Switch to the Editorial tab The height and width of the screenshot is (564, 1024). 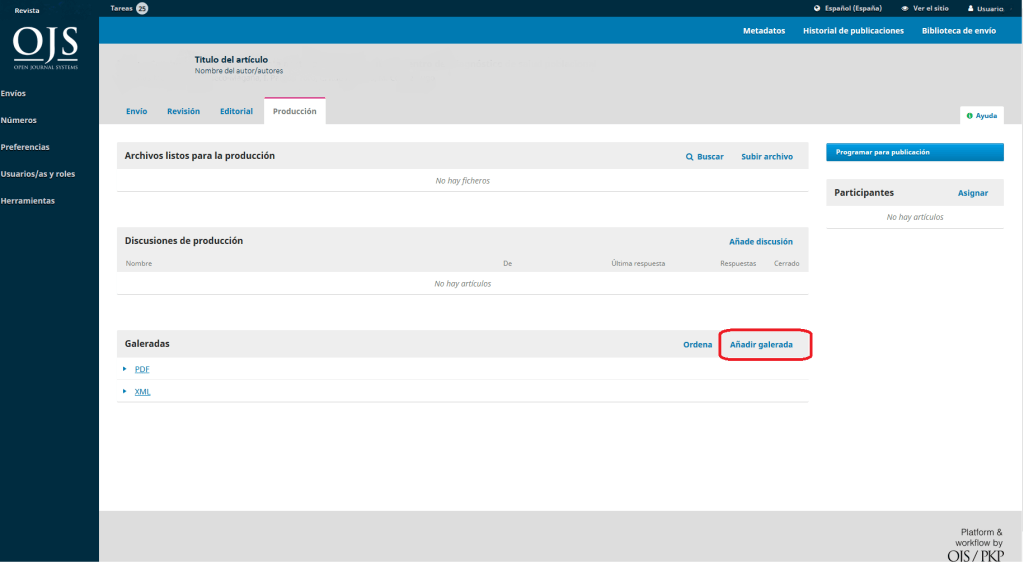tap(236, 111)
